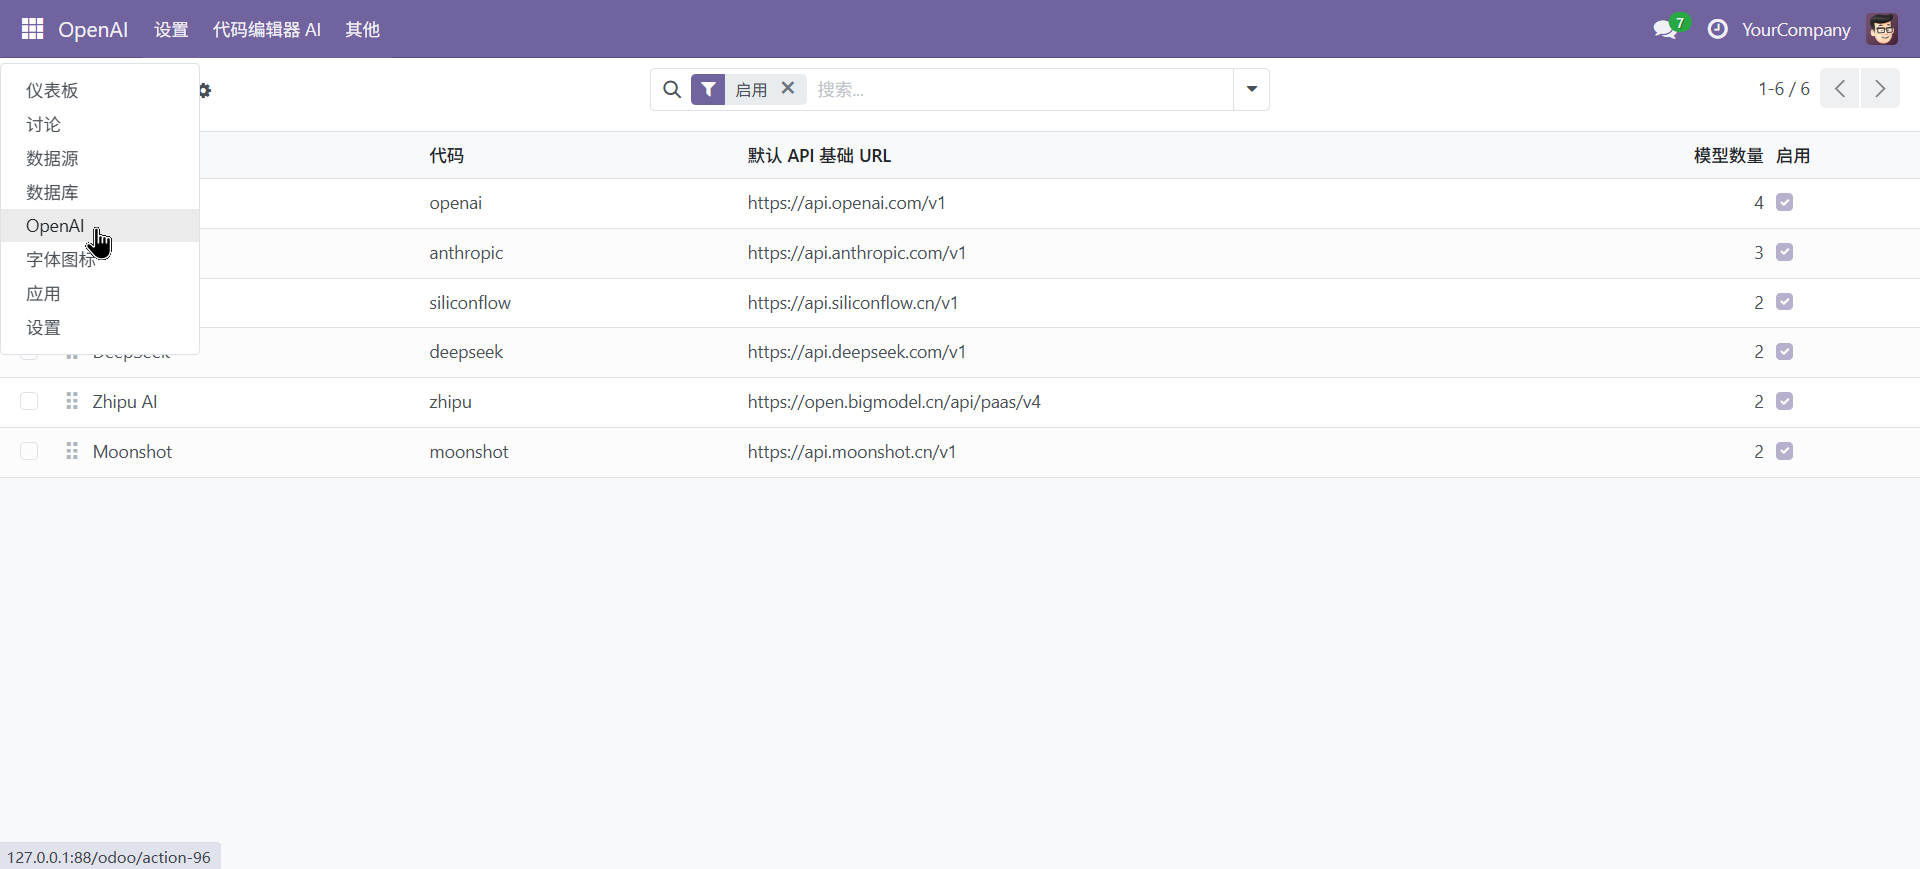Open the user avatar menu
1920x869 pixels.
(1881, 29)
